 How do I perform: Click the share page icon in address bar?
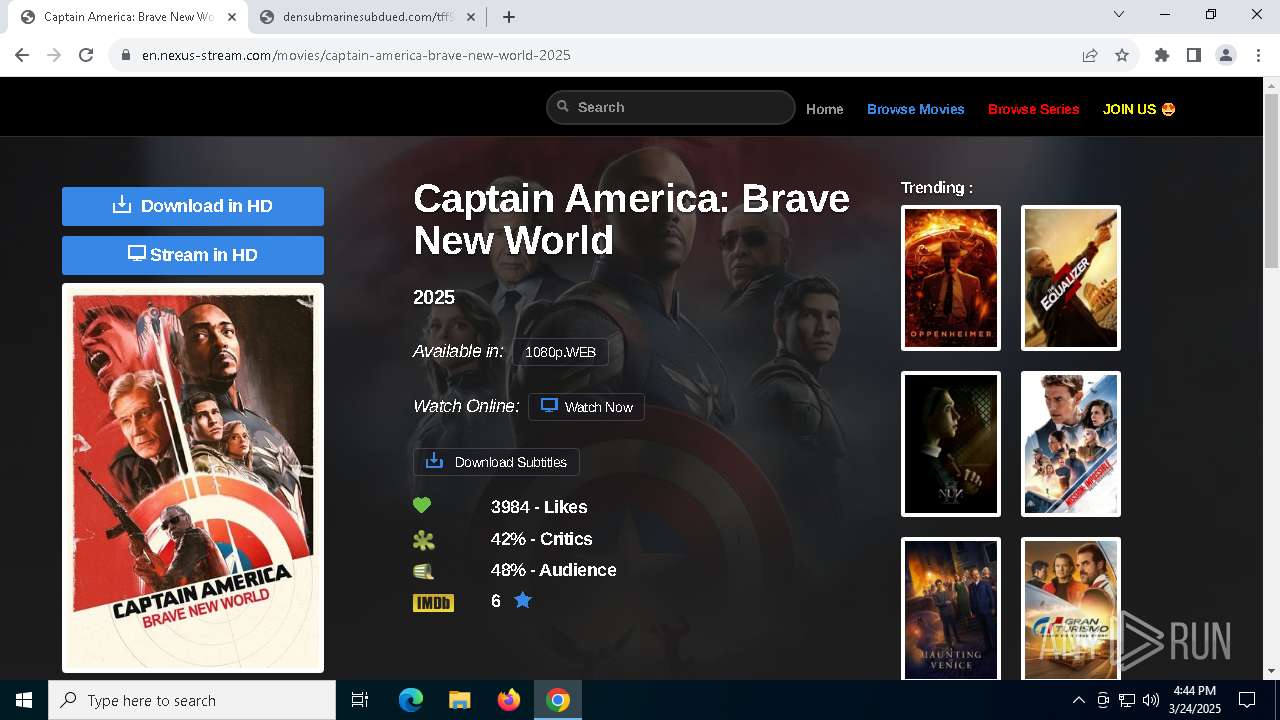(x=1090, y=55)
